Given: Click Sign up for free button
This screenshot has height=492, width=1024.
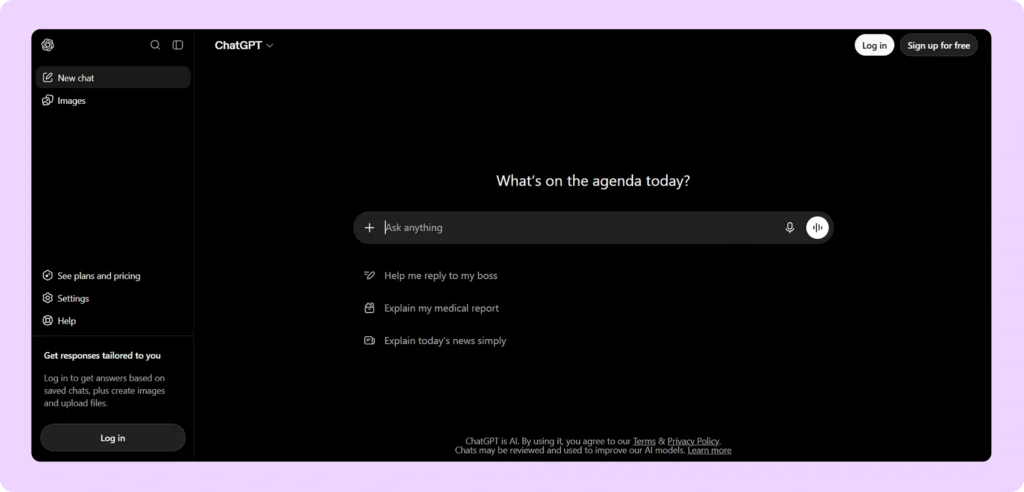Looking at the screenshot, I should (938, 45).
